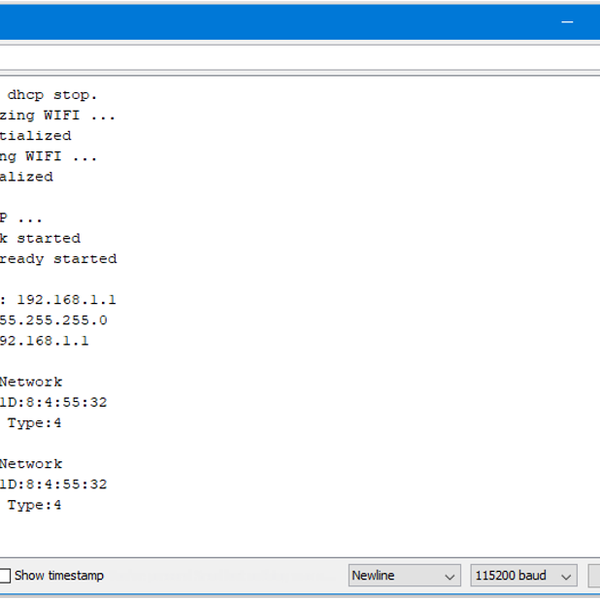Open the 115200 baud rate dropdown

(x=524, y=576)
